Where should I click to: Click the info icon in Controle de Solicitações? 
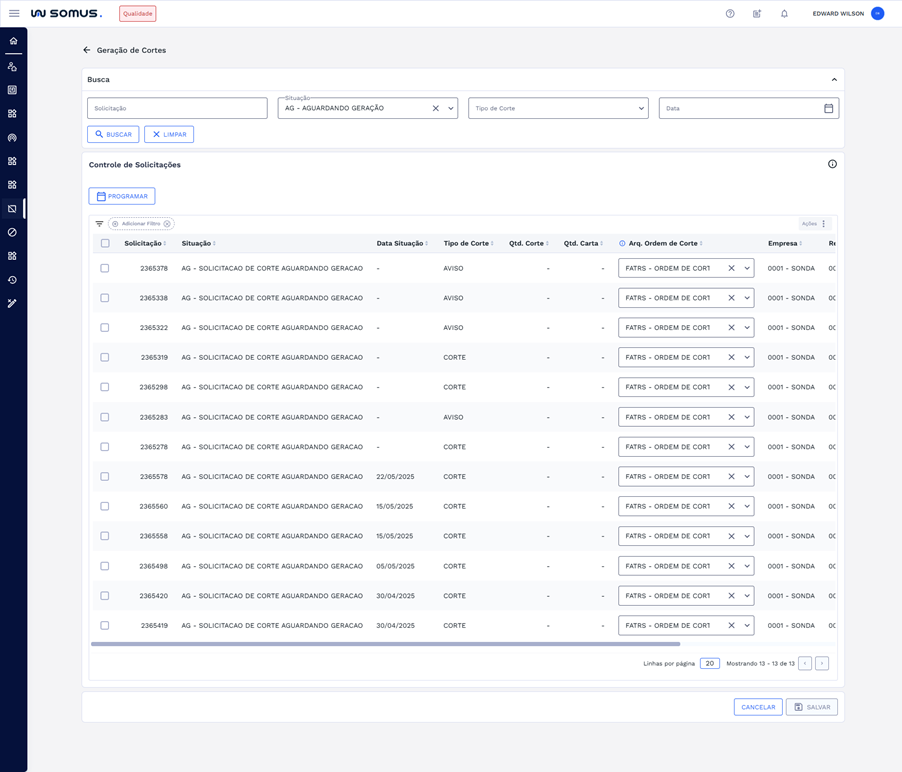coord(832,164)
